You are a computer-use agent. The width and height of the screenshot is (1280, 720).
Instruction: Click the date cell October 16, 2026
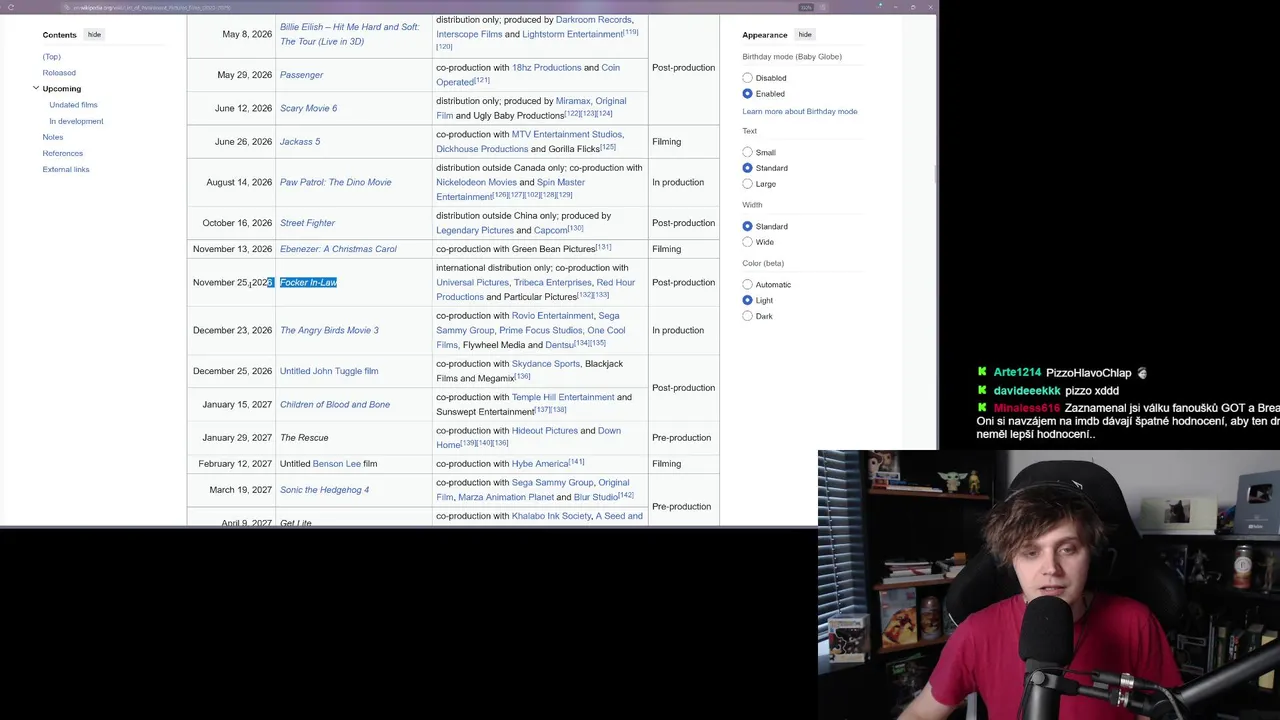(231, 223)
